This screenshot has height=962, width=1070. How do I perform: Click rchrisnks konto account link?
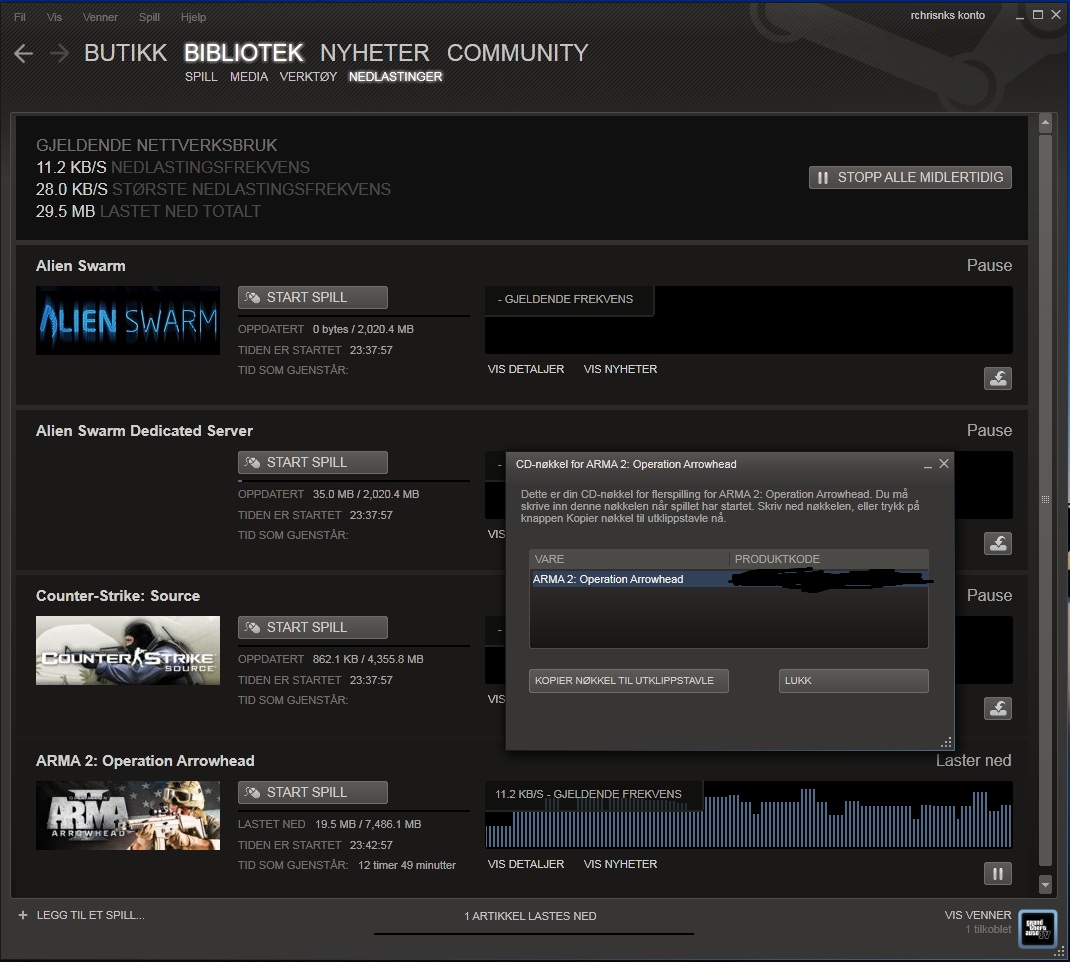pos(947,15)
